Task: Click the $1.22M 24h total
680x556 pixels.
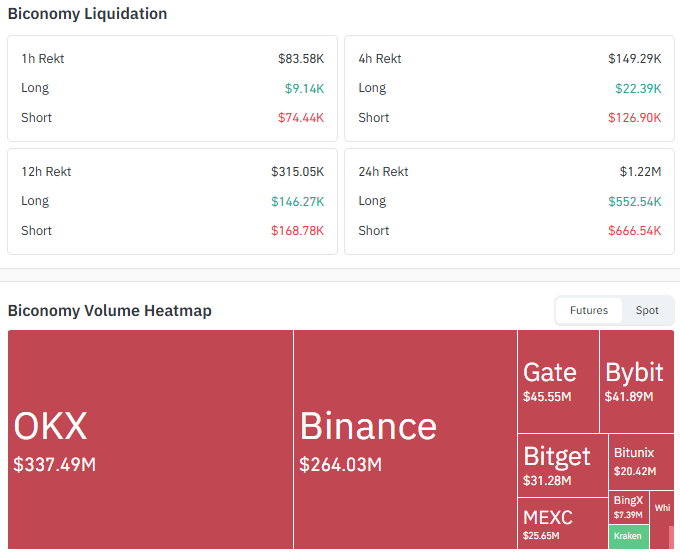Action: point(640,172)
